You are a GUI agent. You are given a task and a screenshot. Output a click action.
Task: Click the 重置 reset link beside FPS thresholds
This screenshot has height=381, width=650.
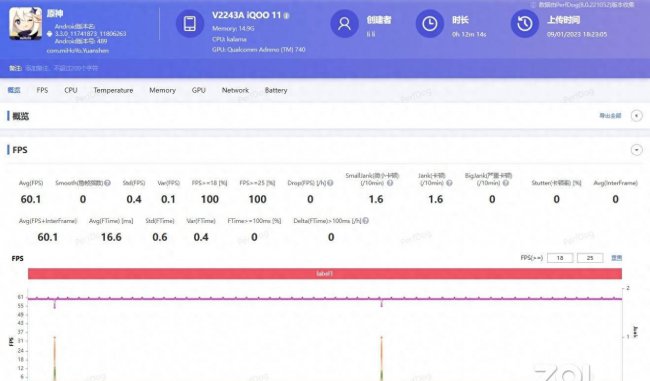point(616,258)
